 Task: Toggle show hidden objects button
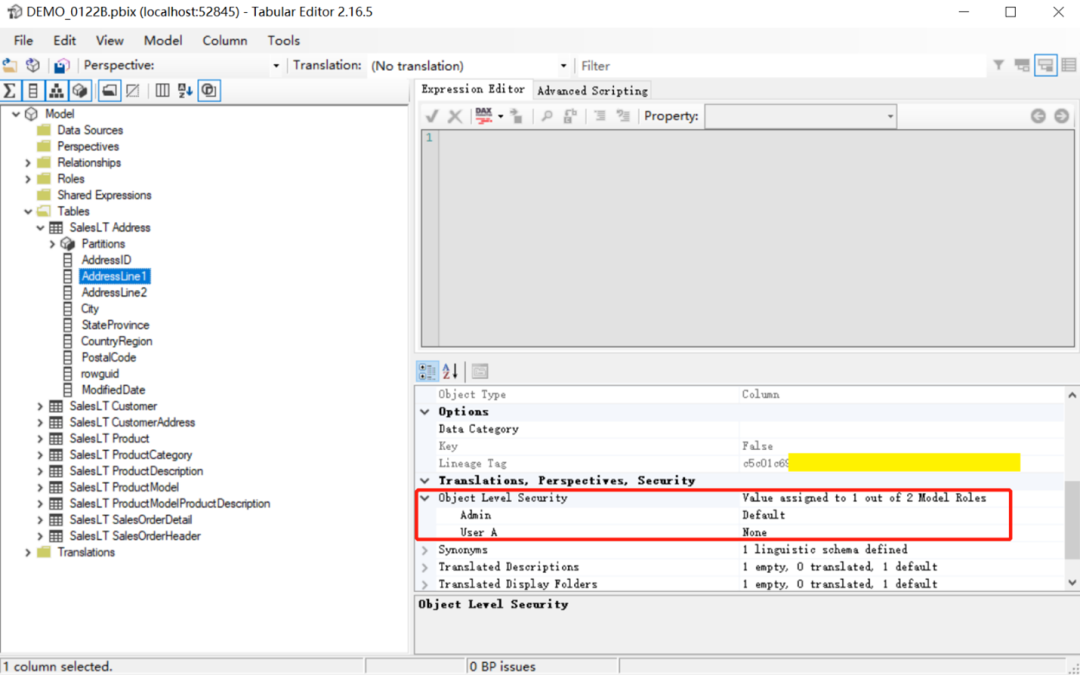pyautogui.click(x=134, y=90)
